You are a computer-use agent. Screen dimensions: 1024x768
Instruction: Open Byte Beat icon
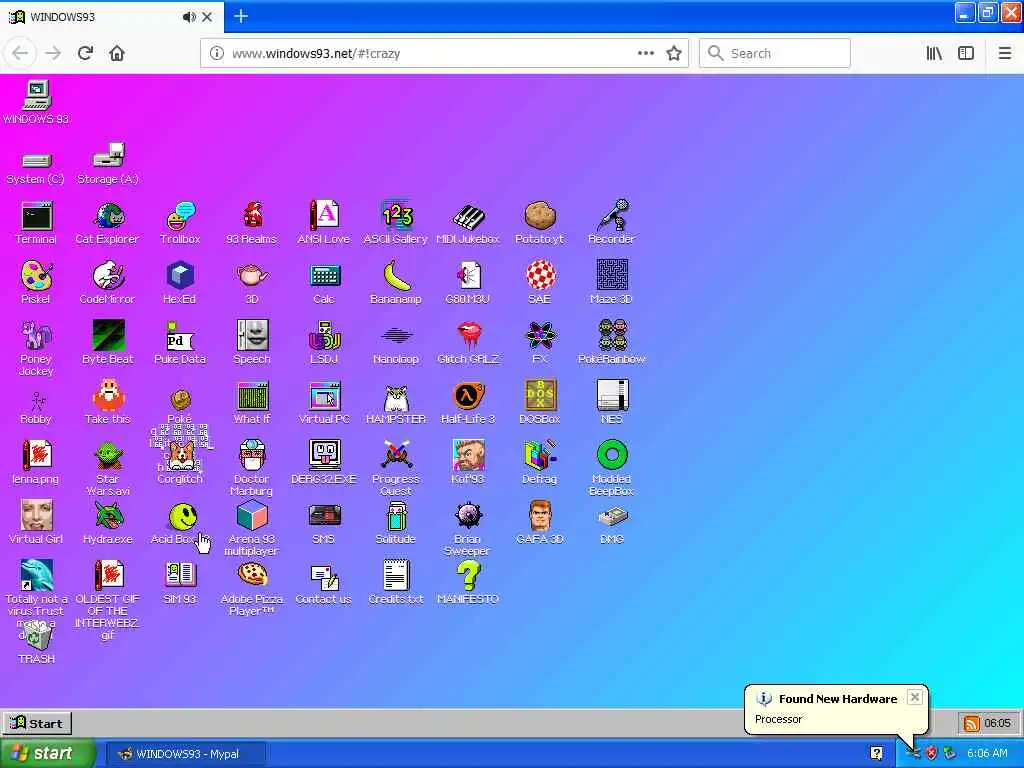click(108, 336)
